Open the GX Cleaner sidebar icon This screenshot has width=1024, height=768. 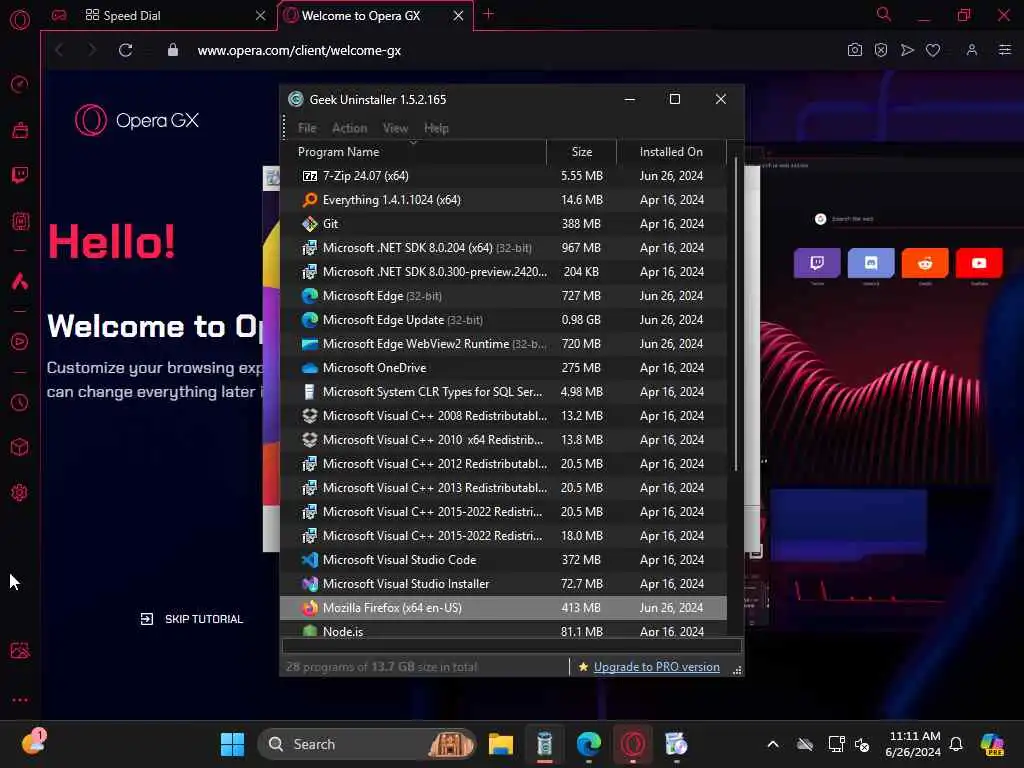[x=20, y=129]
